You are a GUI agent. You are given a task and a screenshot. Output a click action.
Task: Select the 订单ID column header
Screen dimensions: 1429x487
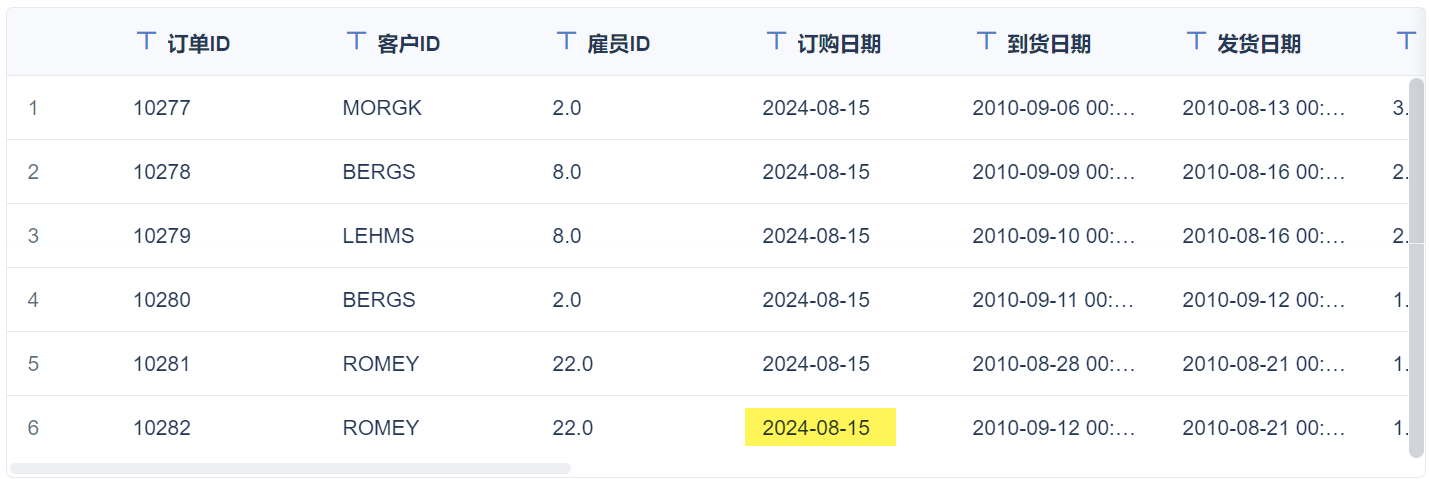[199, 44]
